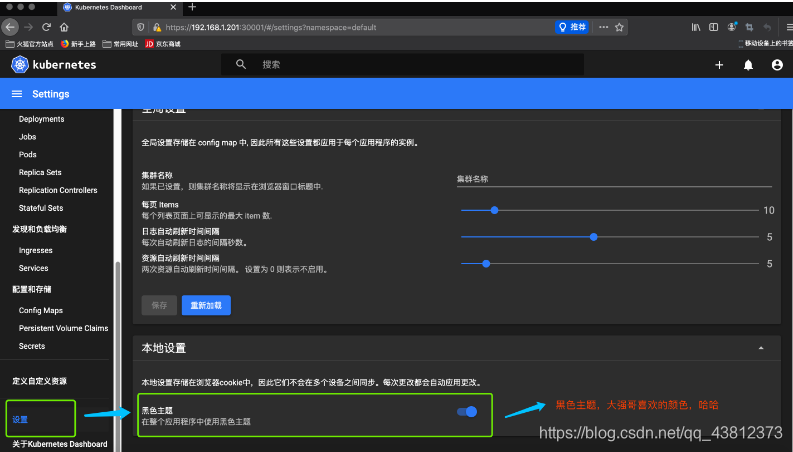Adjust the 日志自动刷新时间间隔 slider
Viewport: 793px width, 452px height.
[609, 237]
